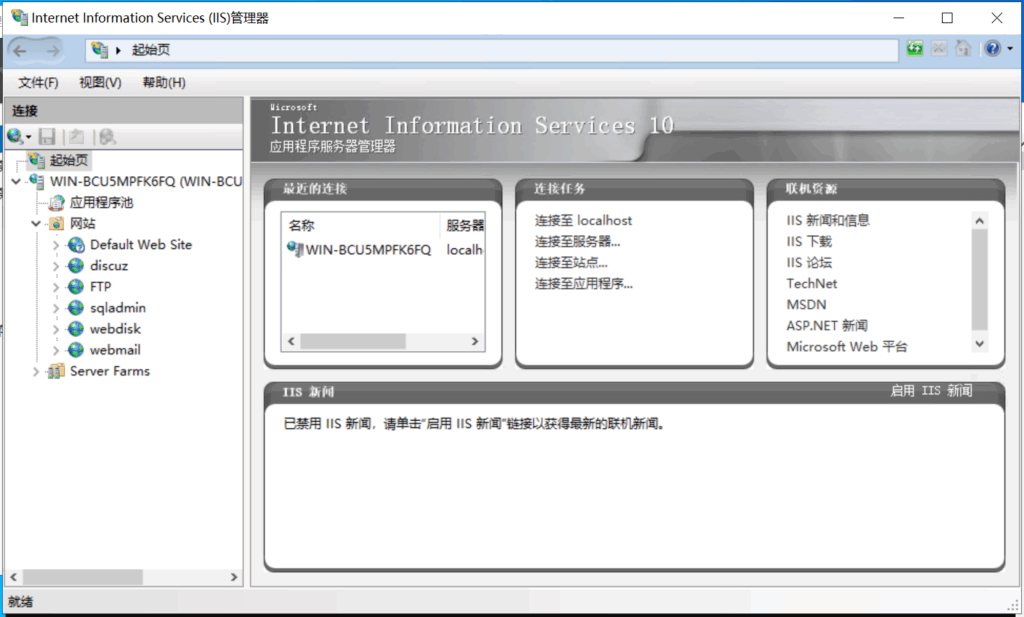The width and height of the screenshot is (1024, 617).
Task: Click the 最近的连接 scroll-left arrow
Action: [291, 341]
